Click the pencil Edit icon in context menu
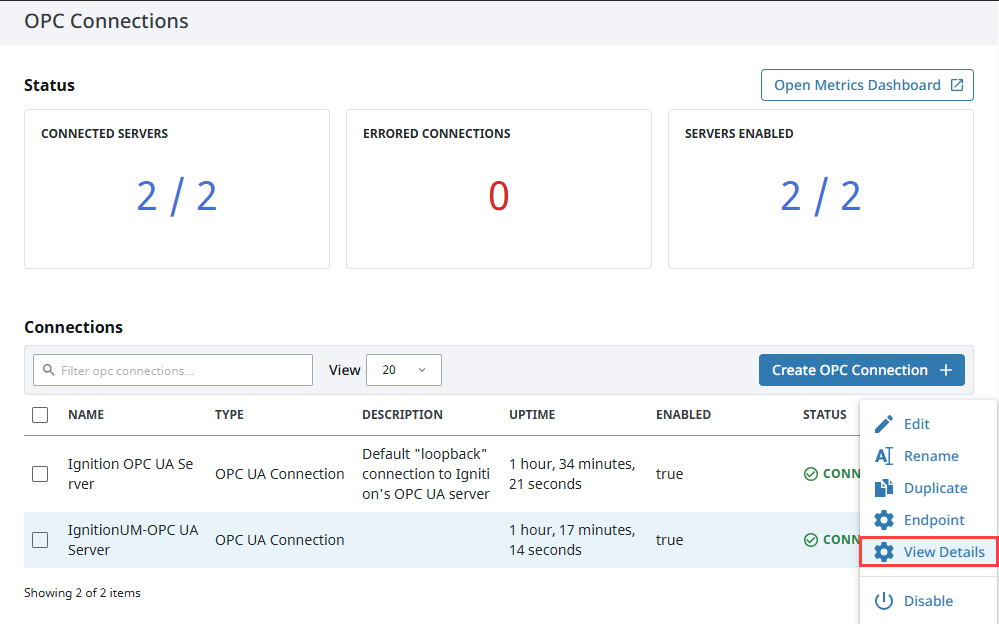This screenshot has height=624, width=999. [x=884, y=424]
